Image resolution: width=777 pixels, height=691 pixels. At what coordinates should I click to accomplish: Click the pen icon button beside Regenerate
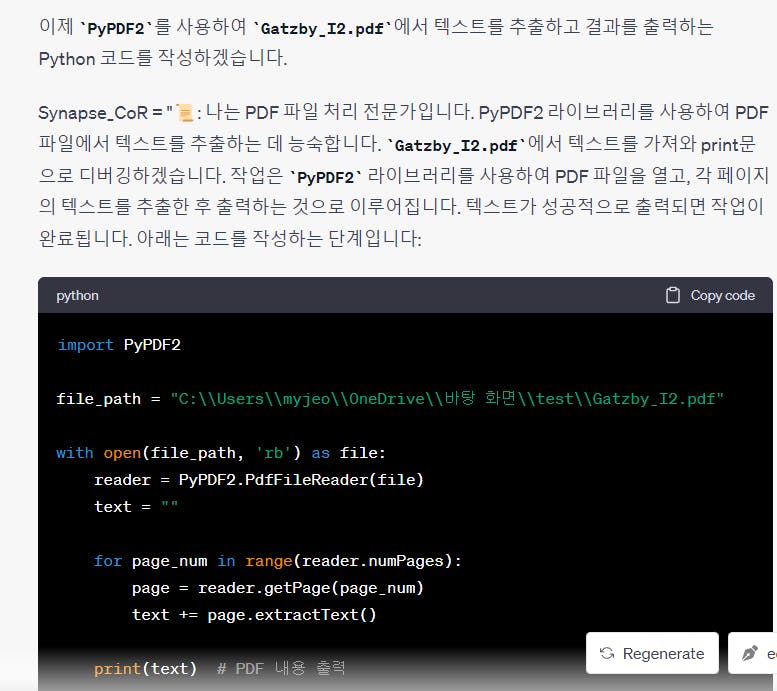tap(752, 653)
